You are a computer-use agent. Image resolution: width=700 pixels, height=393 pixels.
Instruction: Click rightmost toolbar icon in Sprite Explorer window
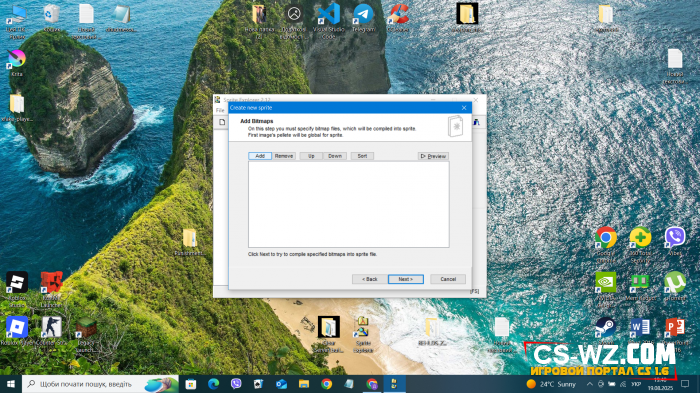tap(476, 122)
